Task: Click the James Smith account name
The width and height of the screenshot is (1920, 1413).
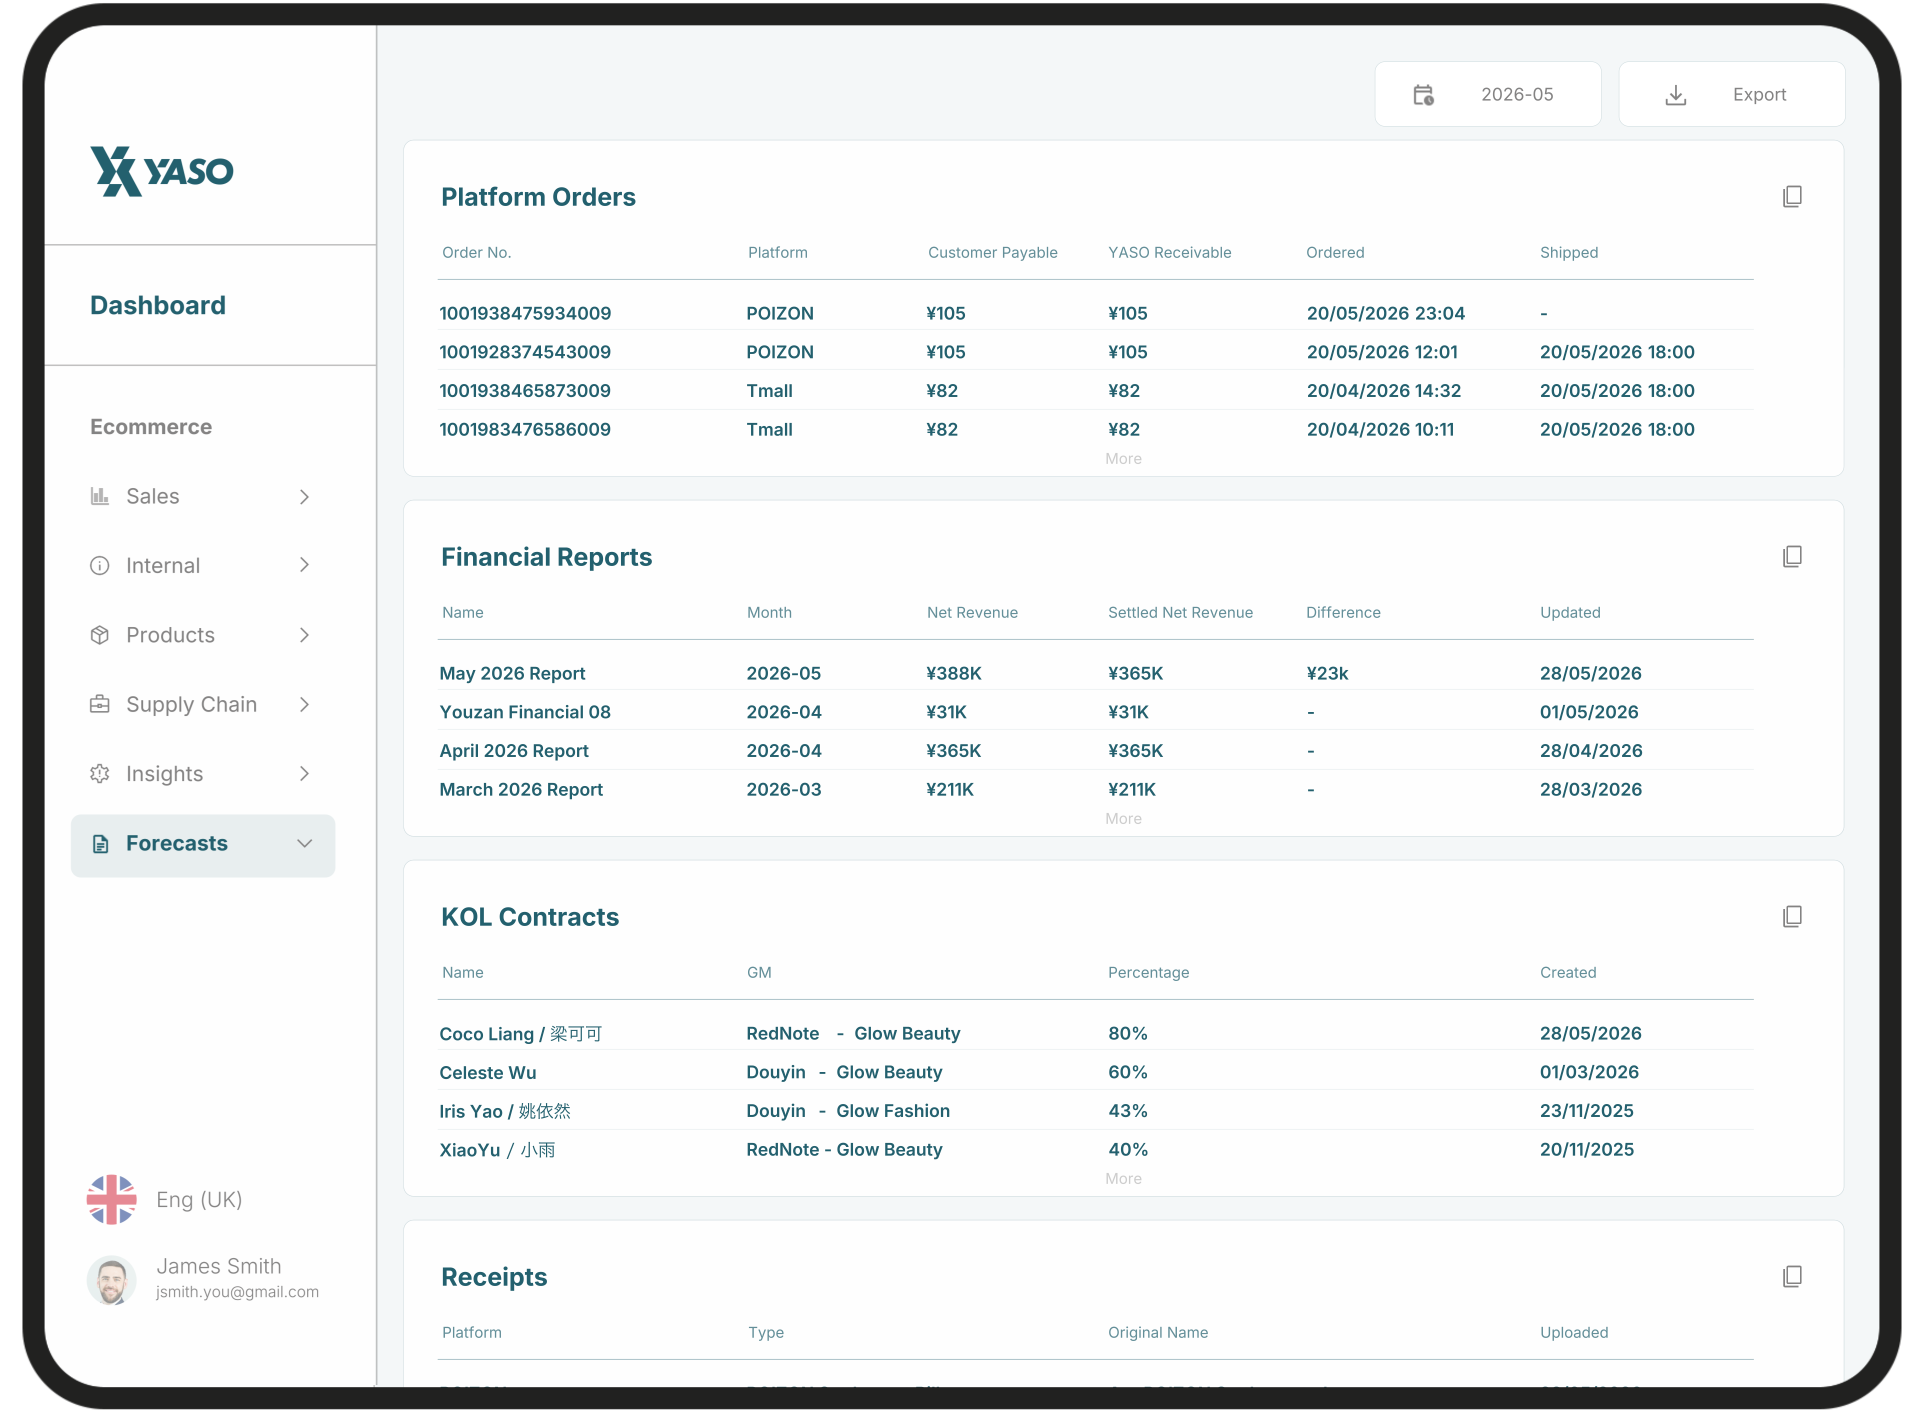Action: click(x=219, y=1266)
